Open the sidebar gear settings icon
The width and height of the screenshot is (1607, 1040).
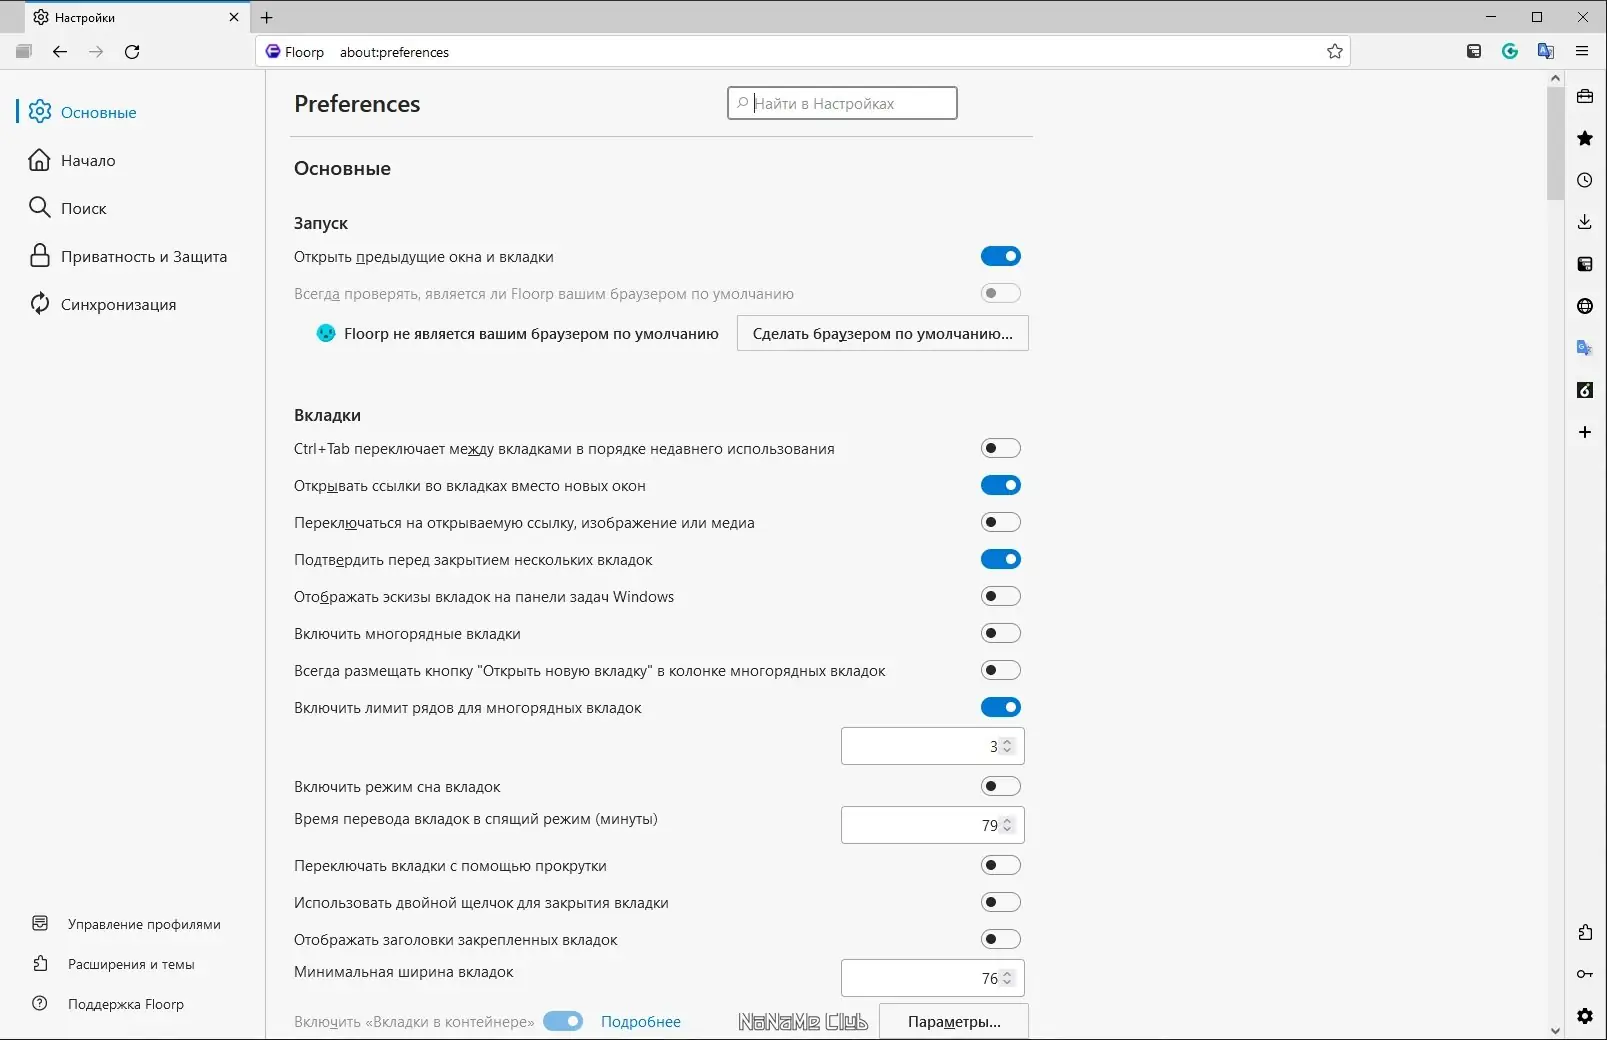pyautogui.click(x=1585, y=1016)
